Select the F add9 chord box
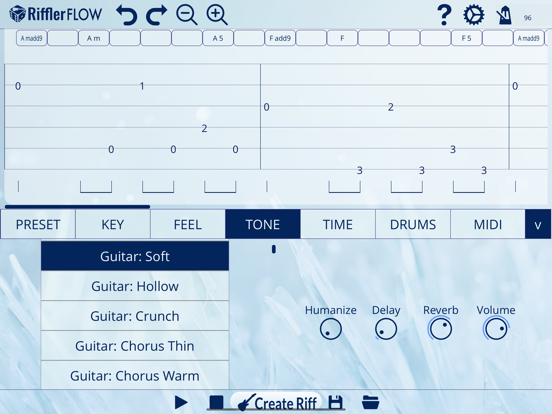Screen dimensions: 552x414 point(280,38)
